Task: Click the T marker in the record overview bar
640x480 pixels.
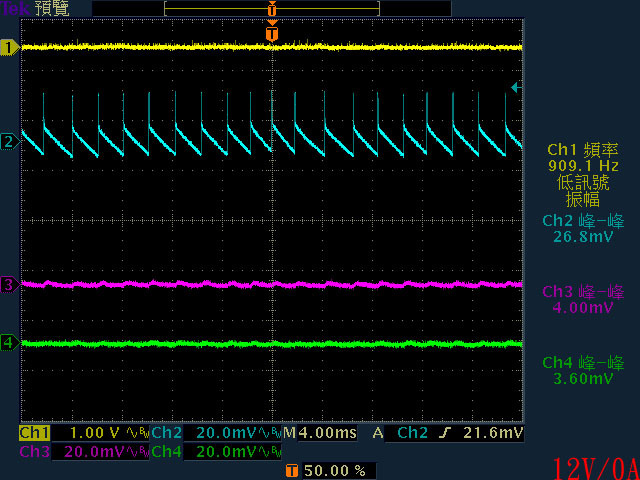Action: point(272,9)
